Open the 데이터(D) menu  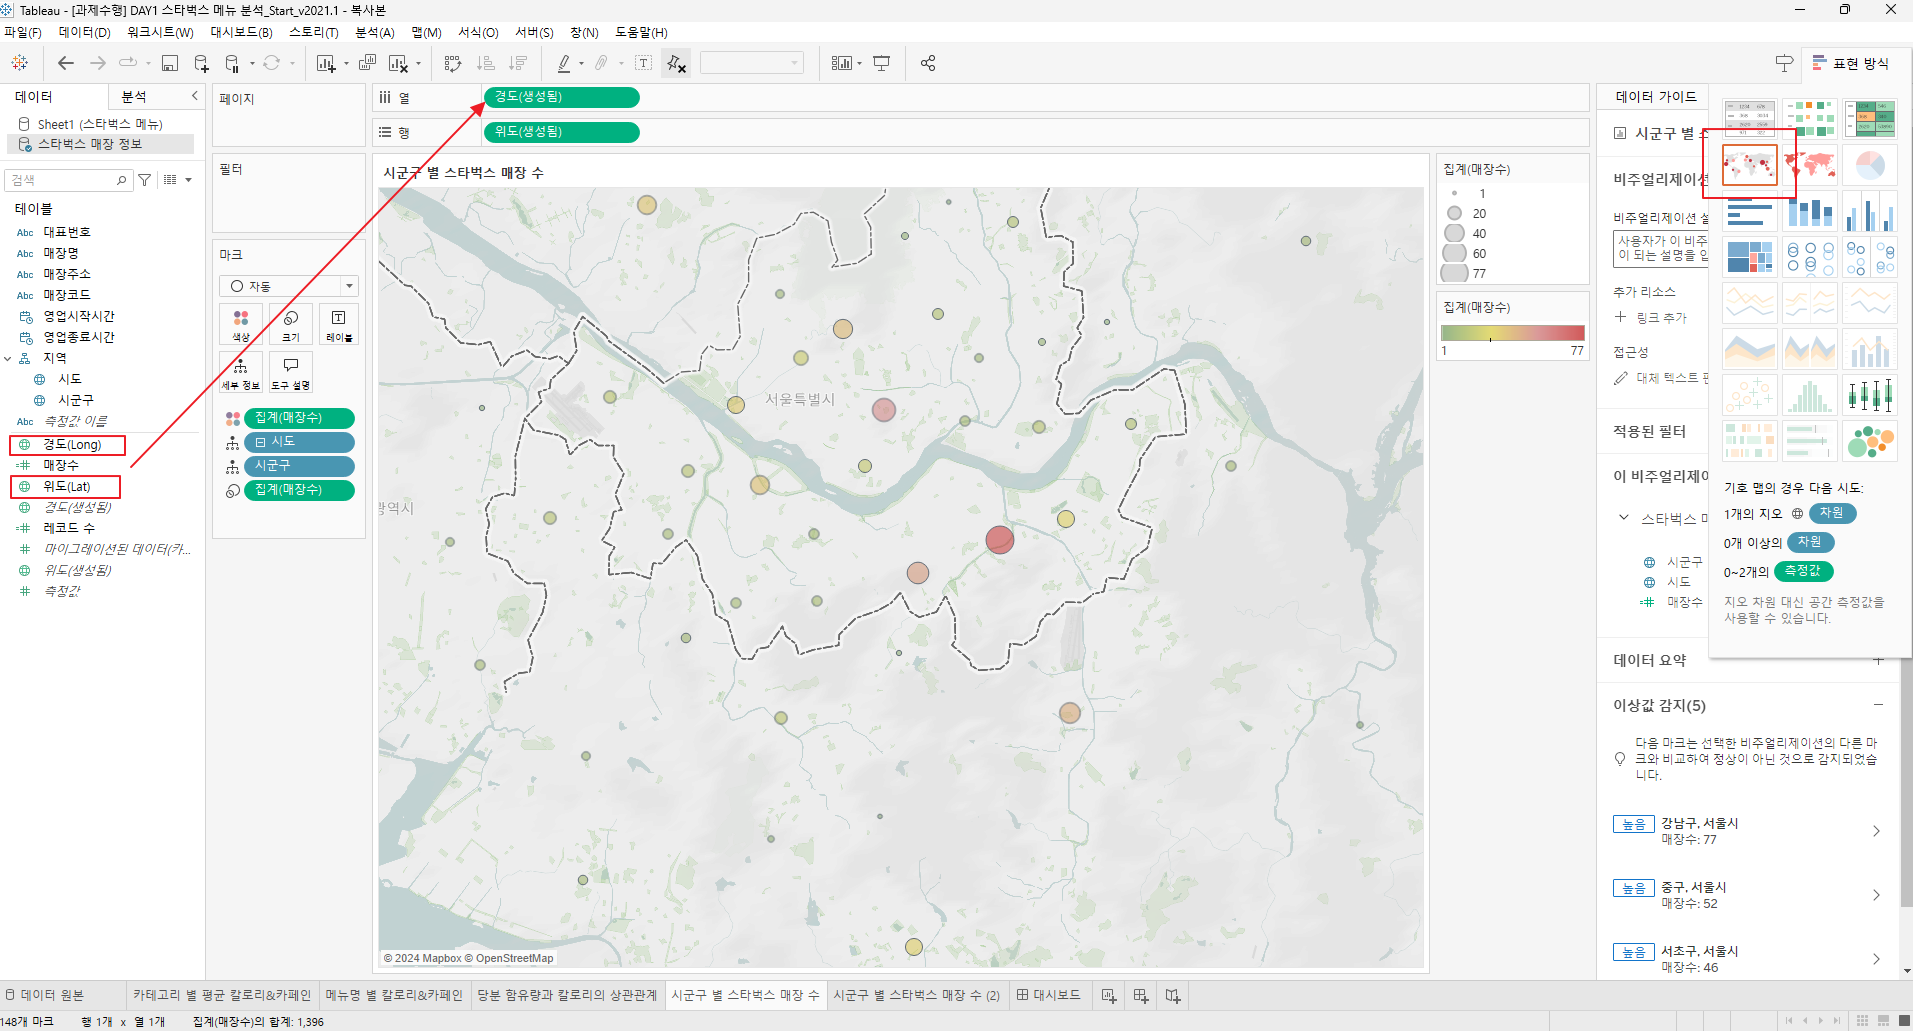tap(84, 33)
